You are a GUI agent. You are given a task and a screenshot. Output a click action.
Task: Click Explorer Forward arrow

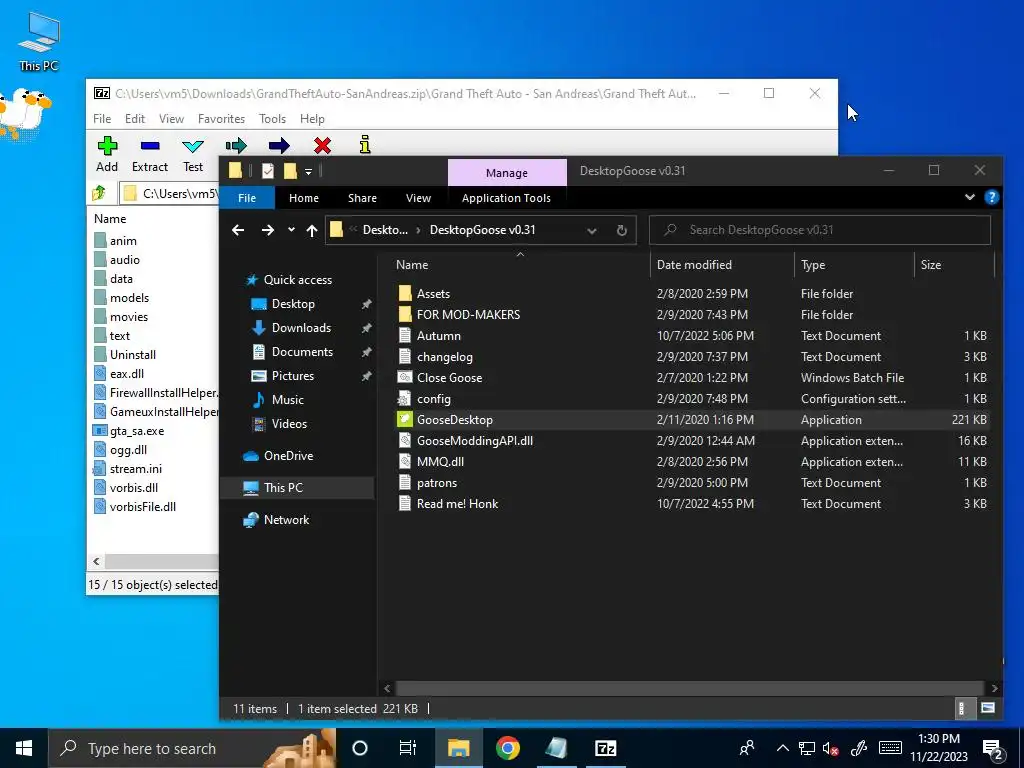268,230
